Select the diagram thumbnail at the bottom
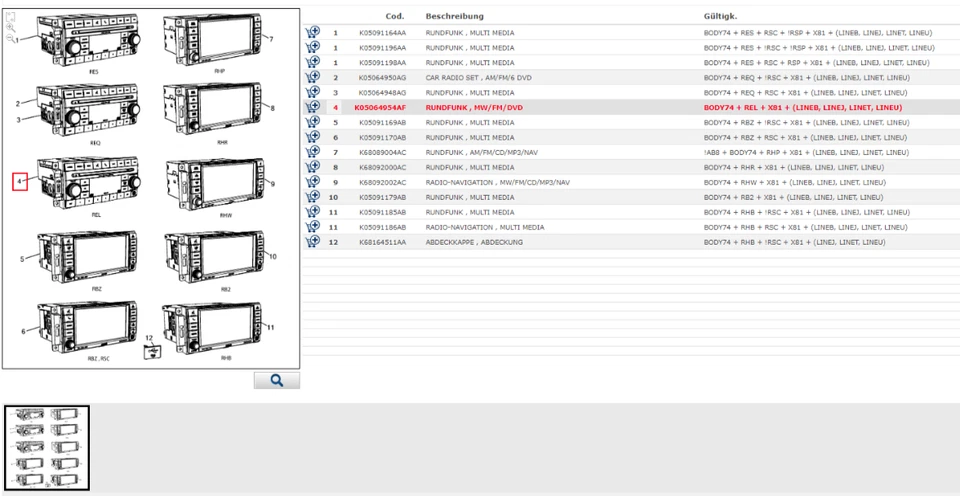The height and width of the screenshot is (496, 960). [x=47, y=448]
